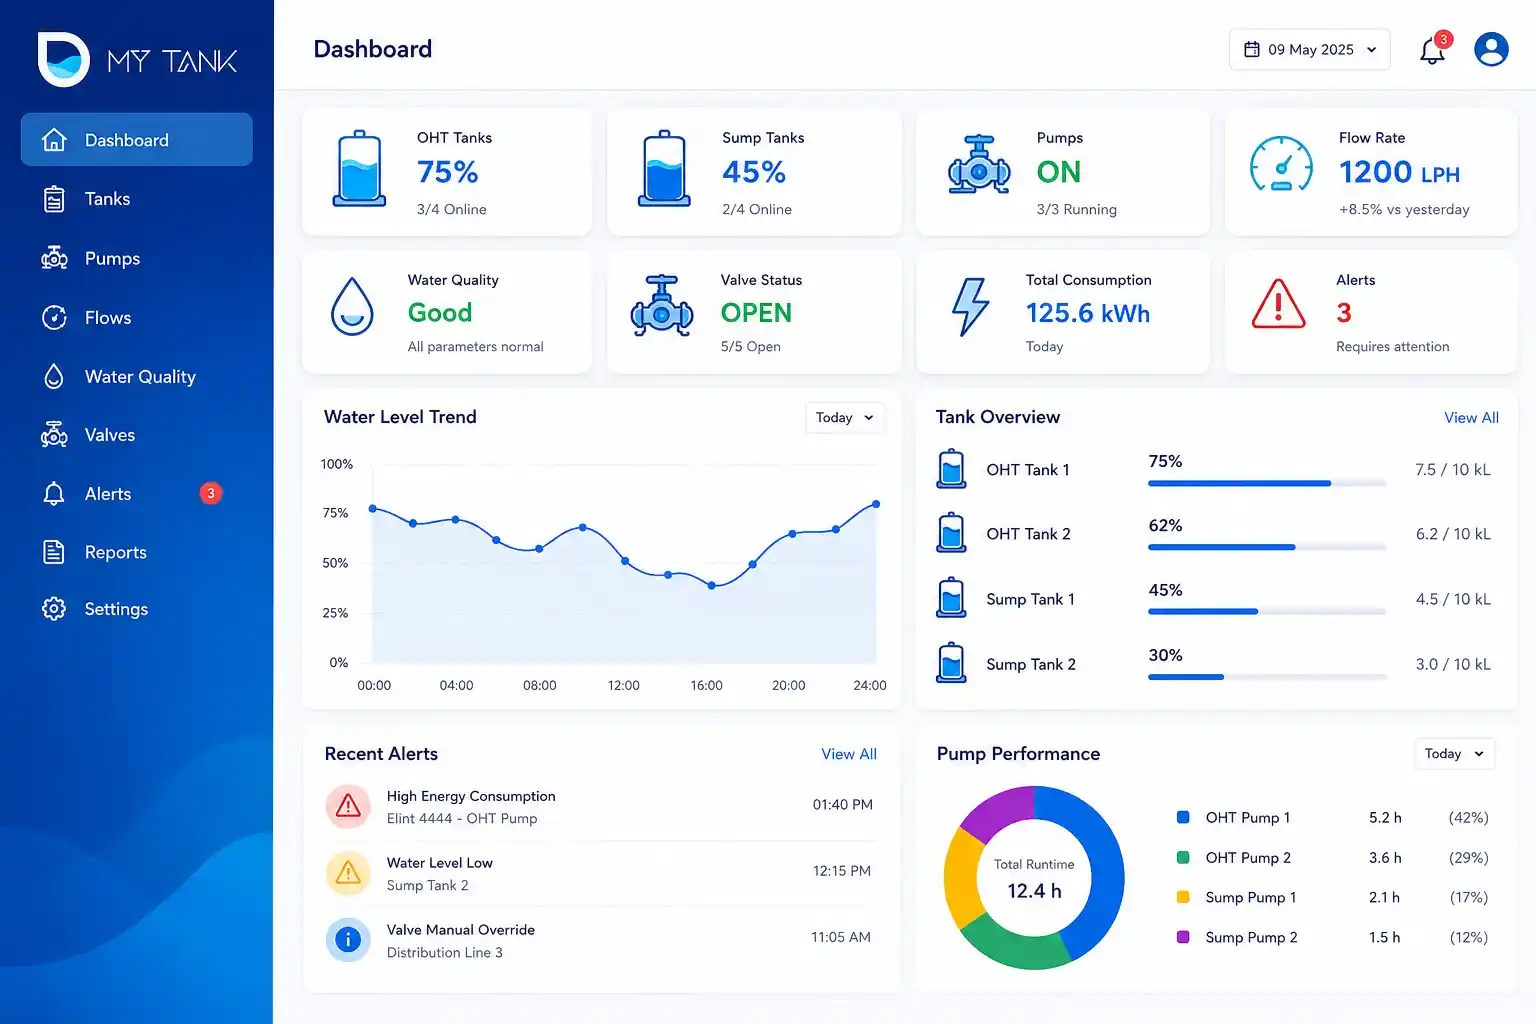The height and width of the screenshot is (1024, 1536).
Task: Click the 'Distribution Line 3' alert text
Action: [x=445, y=953]
